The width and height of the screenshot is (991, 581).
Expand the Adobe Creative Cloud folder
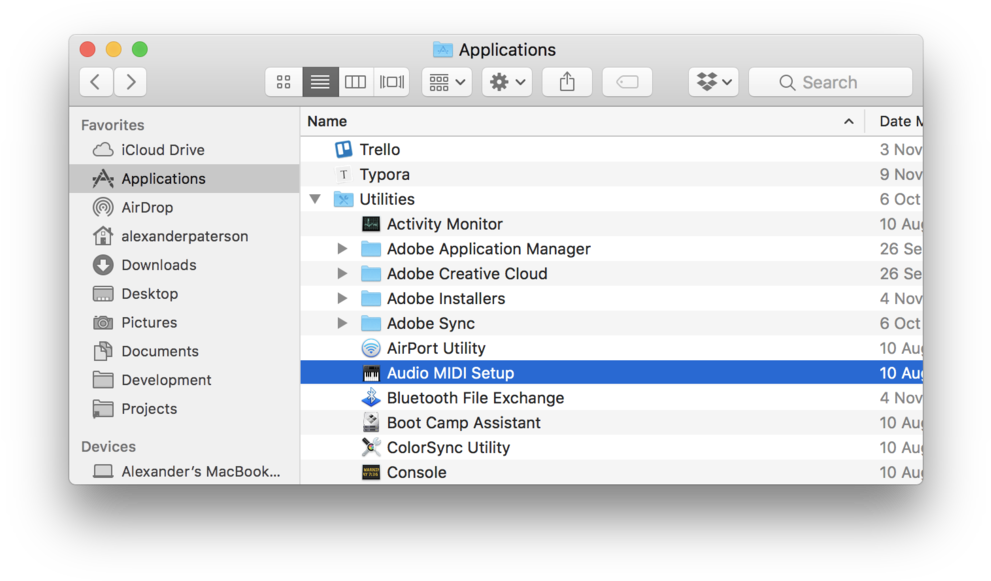coord(342,274)
